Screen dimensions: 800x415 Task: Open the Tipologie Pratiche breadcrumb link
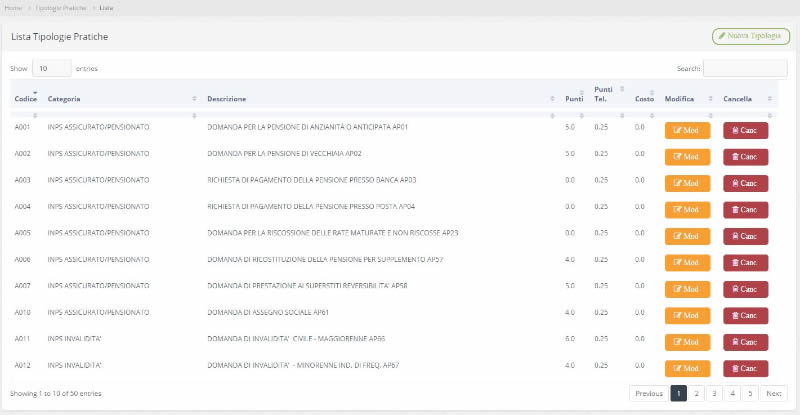[61, 8]
